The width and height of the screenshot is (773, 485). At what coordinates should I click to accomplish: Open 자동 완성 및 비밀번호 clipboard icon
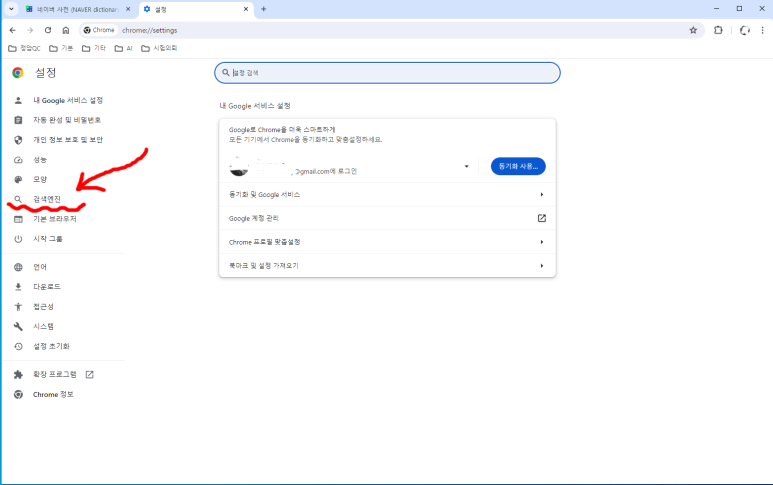click(18, 120)
